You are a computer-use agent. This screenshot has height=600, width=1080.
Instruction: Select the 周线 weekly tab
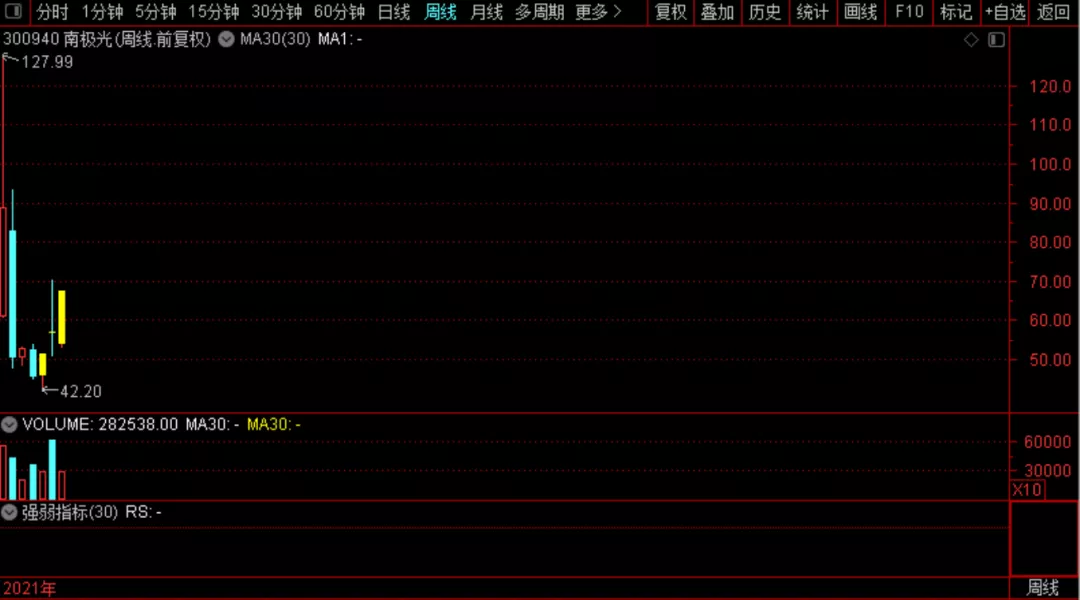click(x=440, y=12)
